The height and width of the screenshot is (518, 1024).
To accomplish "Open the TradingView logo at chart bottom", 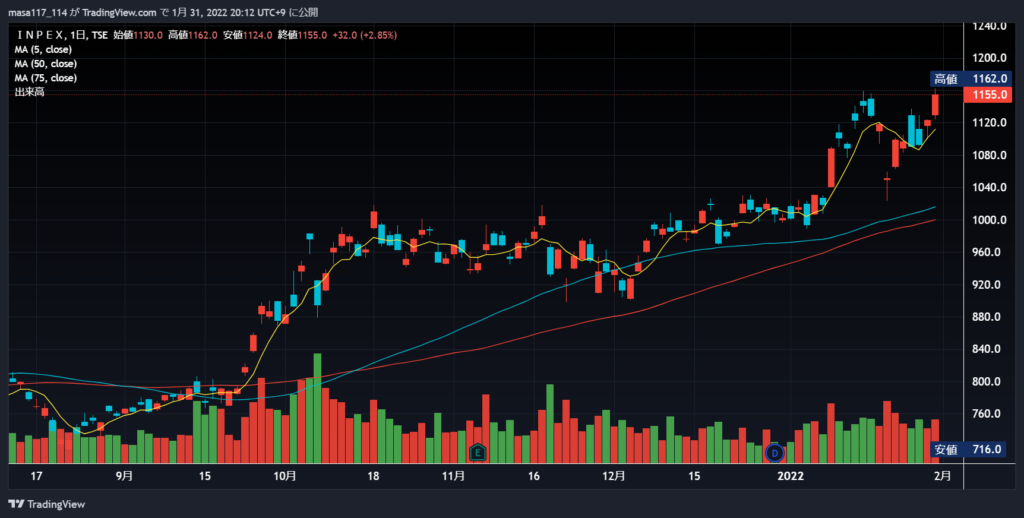I will 46,504.
